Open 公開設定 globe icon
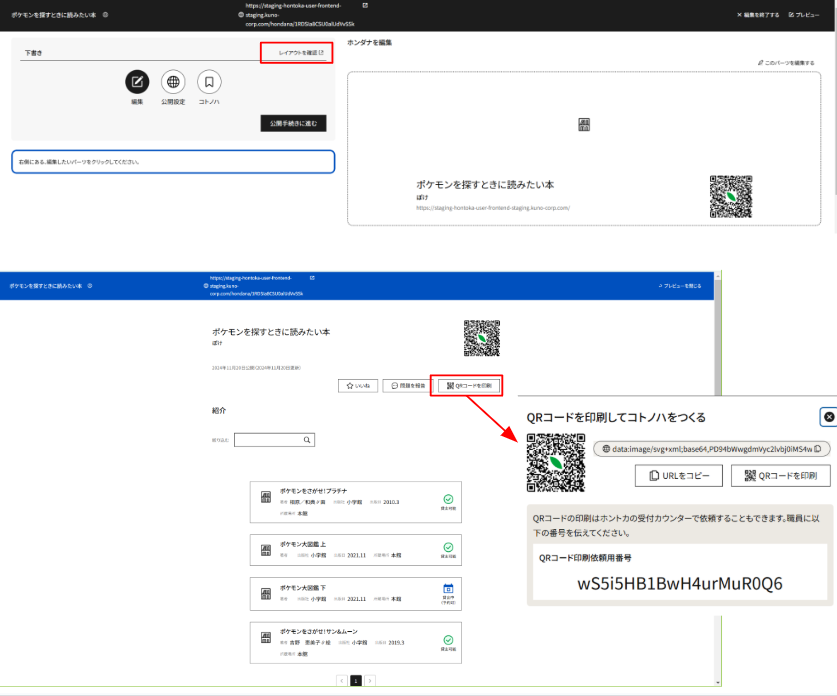The height and width of the screenshot is (696, 837). click(x=173, y=82)
